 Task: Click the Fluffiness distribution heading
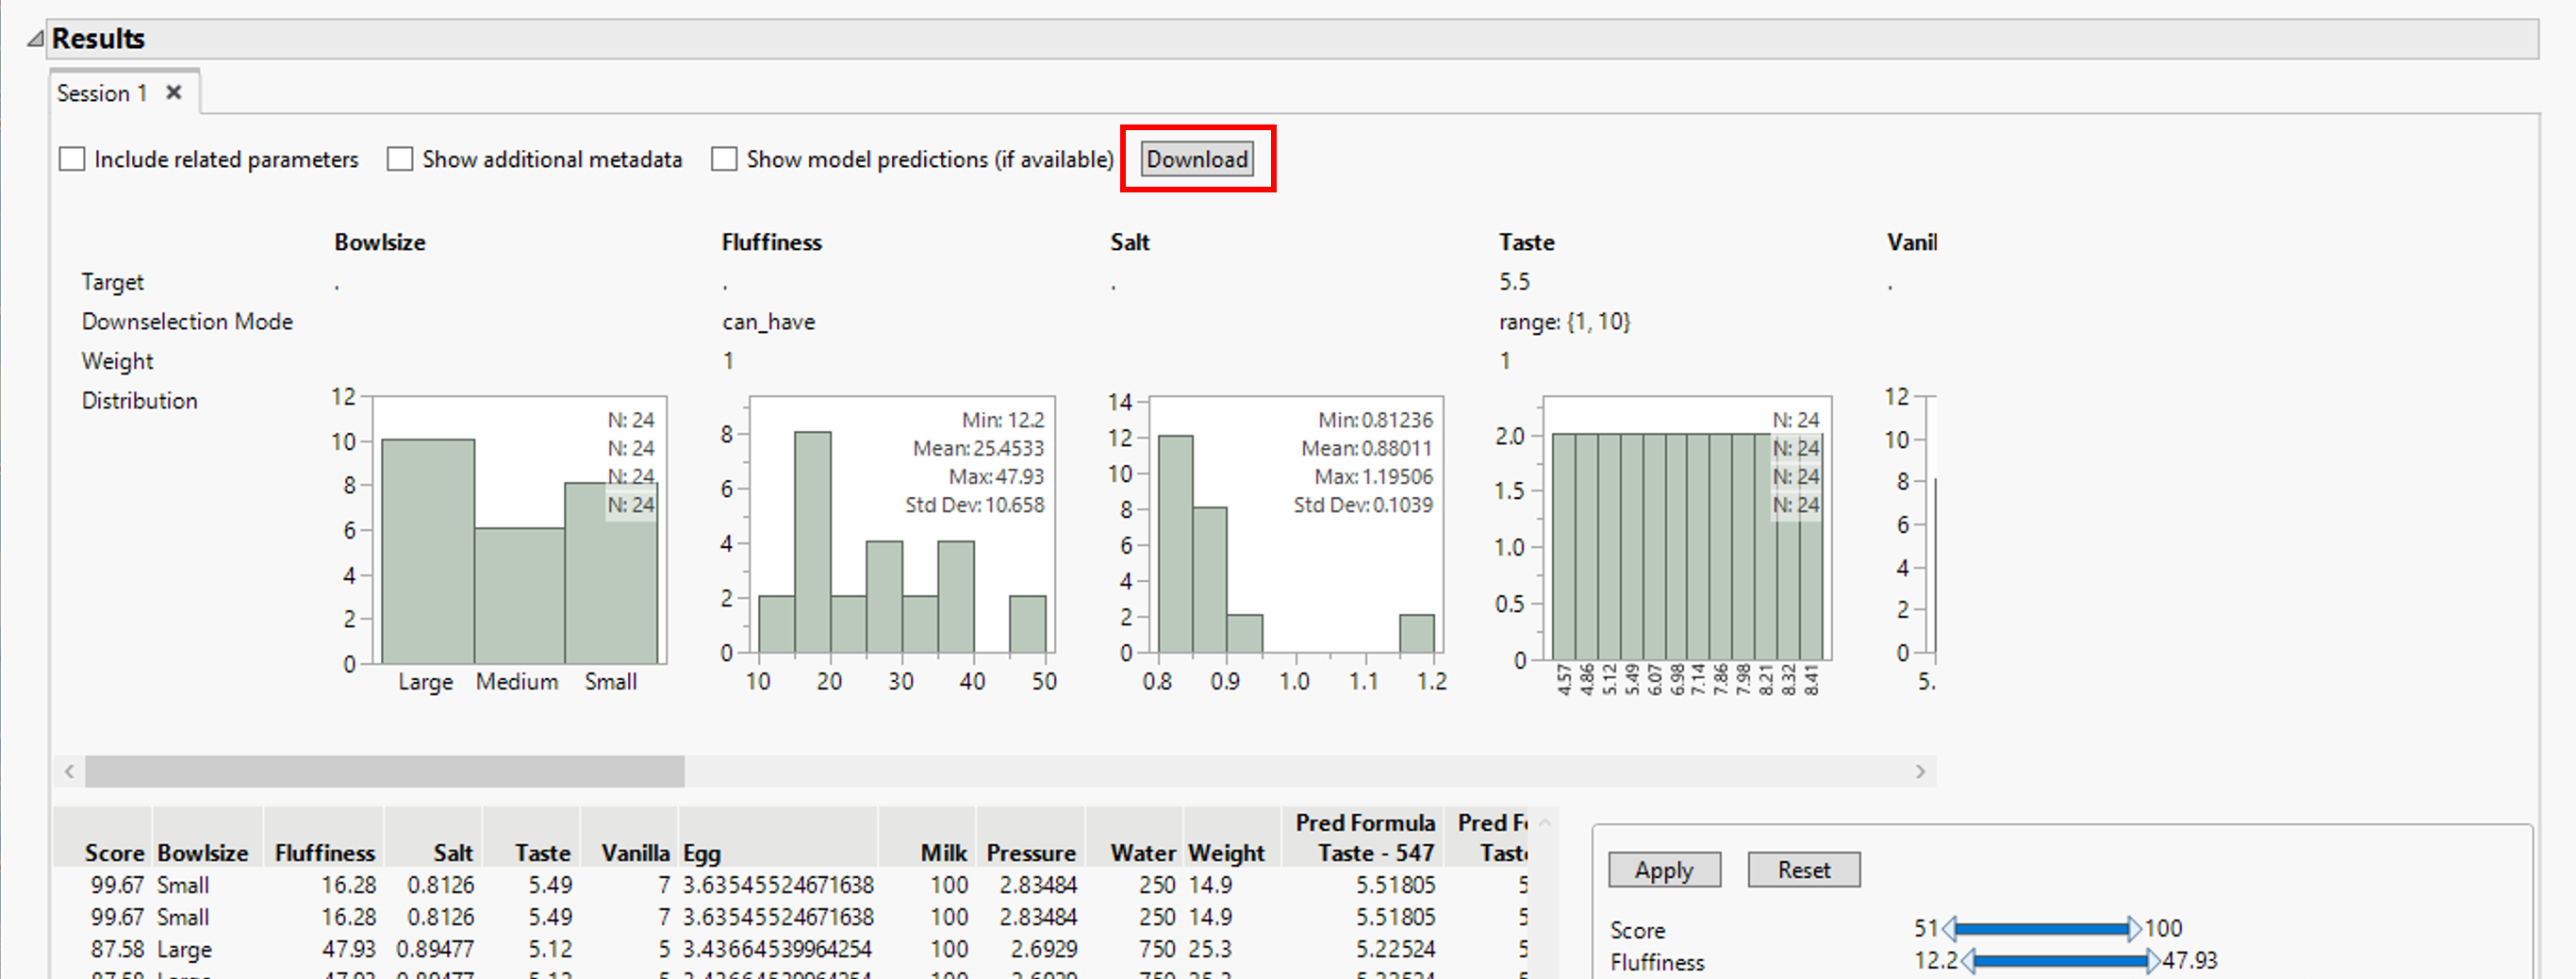pyautogui.click(x=771, y=242)
